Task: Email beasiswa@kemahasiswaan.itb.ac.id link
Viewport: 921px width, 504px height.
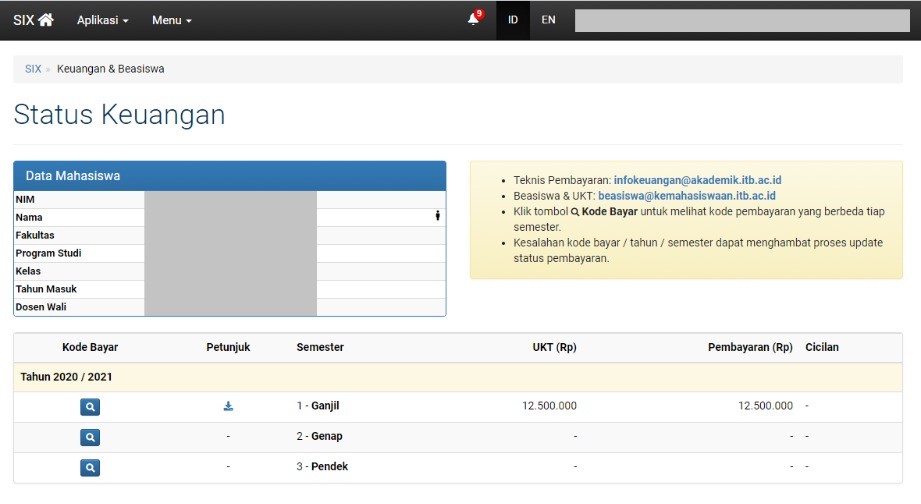Action: tap(687, 196)
